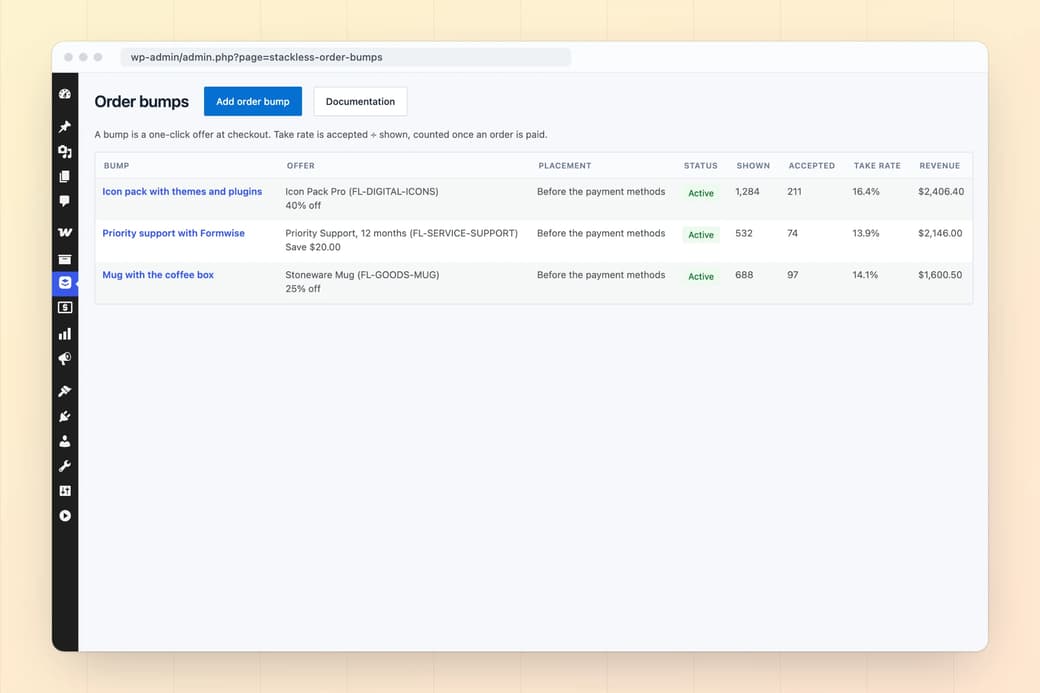Open the Users person icon
The image size is (1040, 693).
(65, 441)
